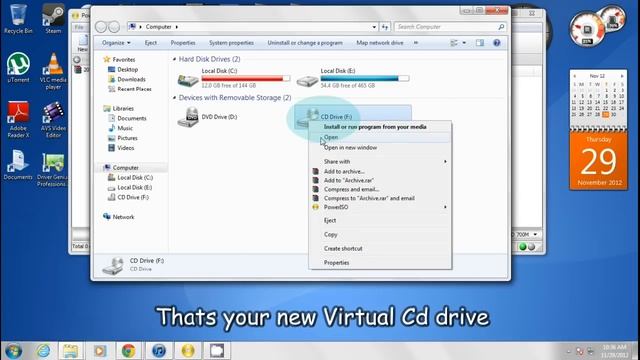Select Network in navigation pane
Screen dimensions: 640x360
pos(123,217)
